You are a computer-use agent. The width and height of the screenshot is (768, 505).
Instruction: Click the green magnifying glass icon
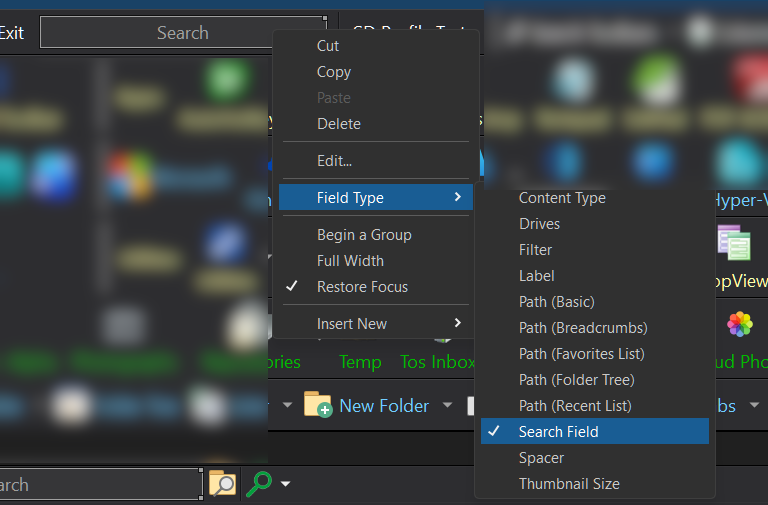tap(258, 484)
